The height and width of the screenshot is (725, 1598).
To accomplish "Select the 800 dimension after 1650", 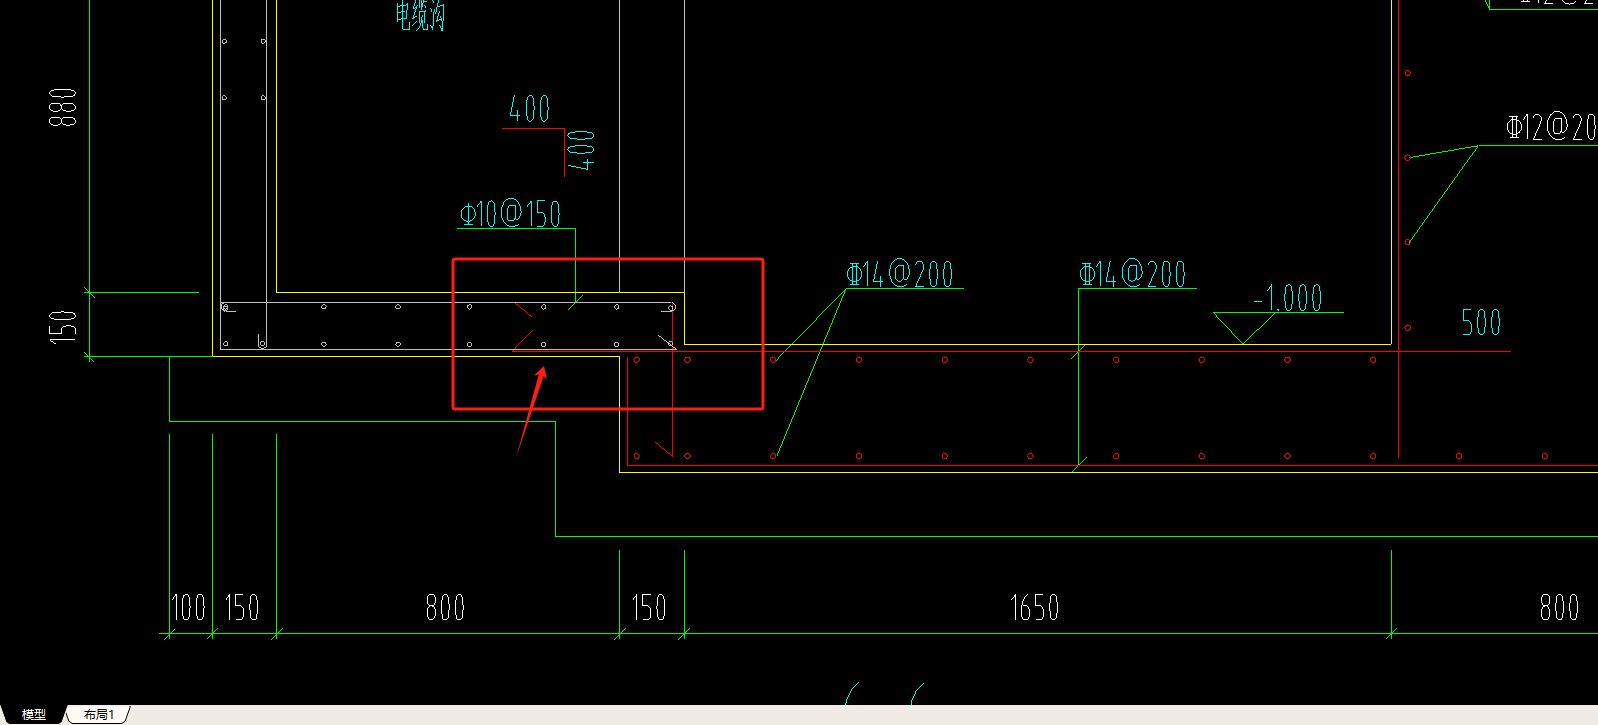I will pyautogui.click(x=1559, y=607).
